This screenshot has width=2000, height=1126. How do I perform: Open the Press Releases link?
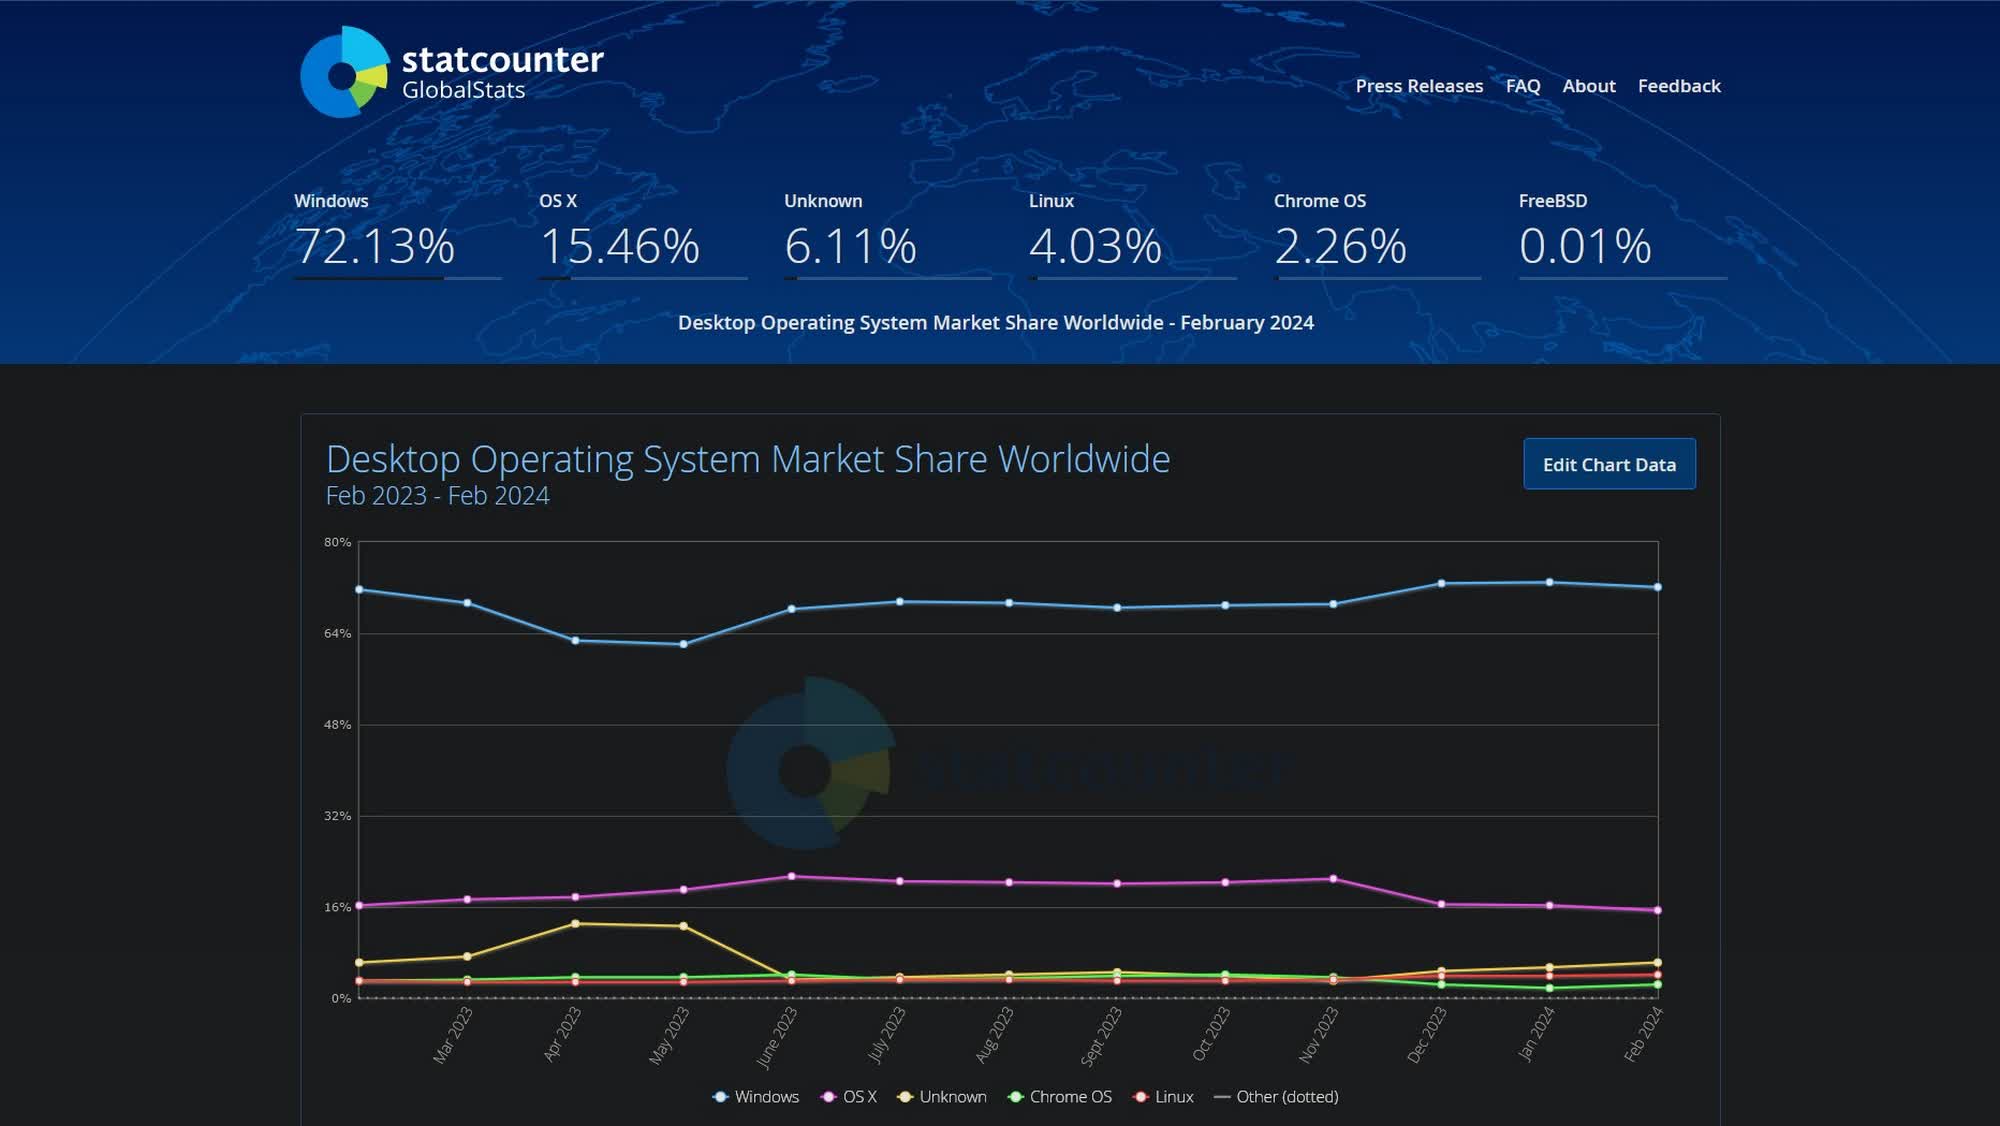click(x=1419, y=86)
